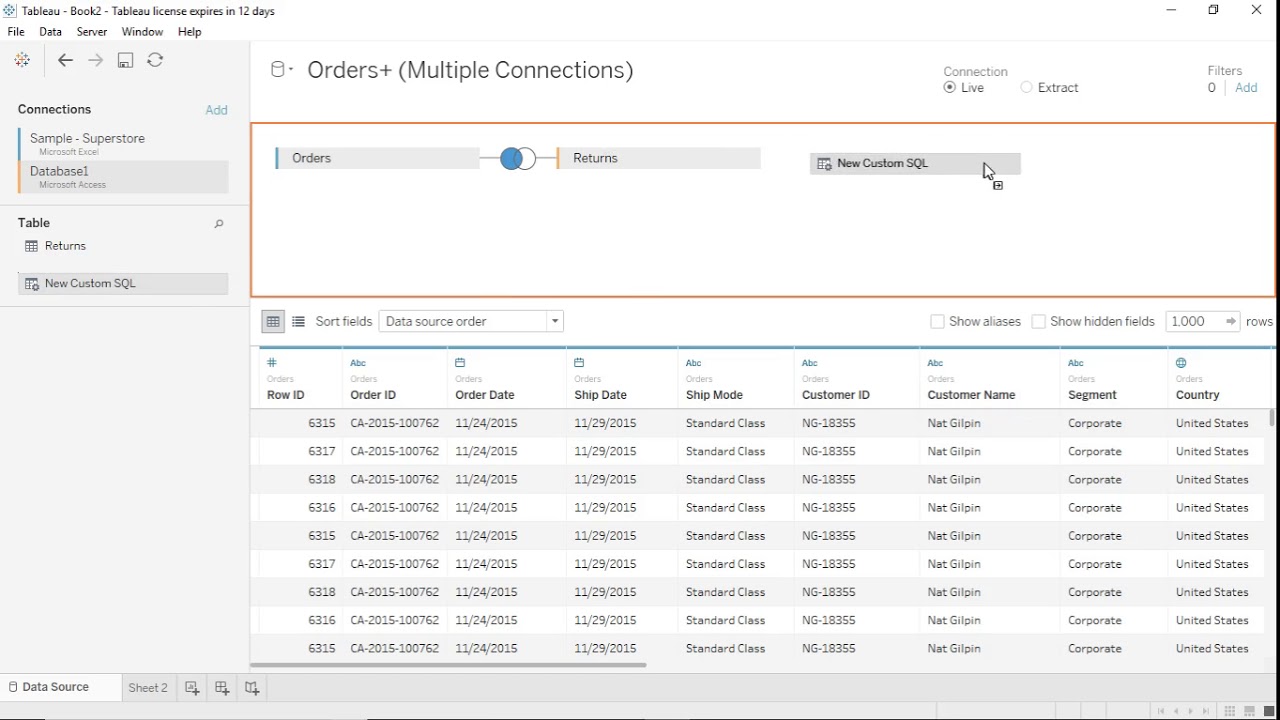
Task: Go back with the undo arrow
Action: click(x=65, y=61)
